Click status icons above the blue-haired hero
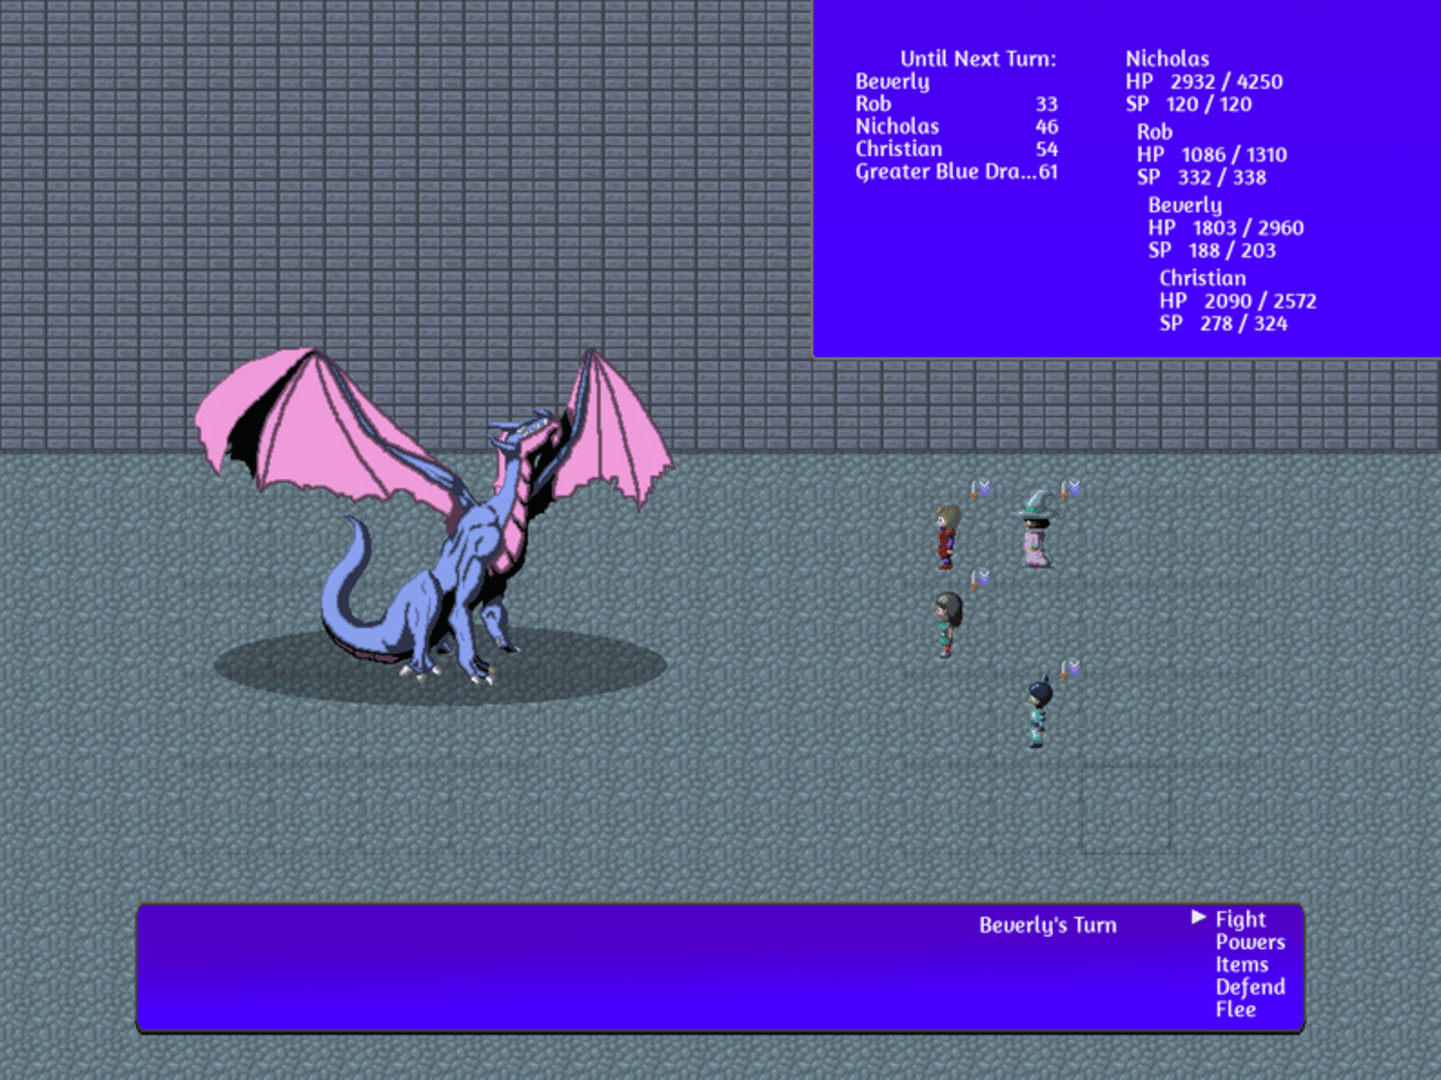The width and height of the screenshot is (1441, 1080). pyautogui.click(x=1070, y=668)
